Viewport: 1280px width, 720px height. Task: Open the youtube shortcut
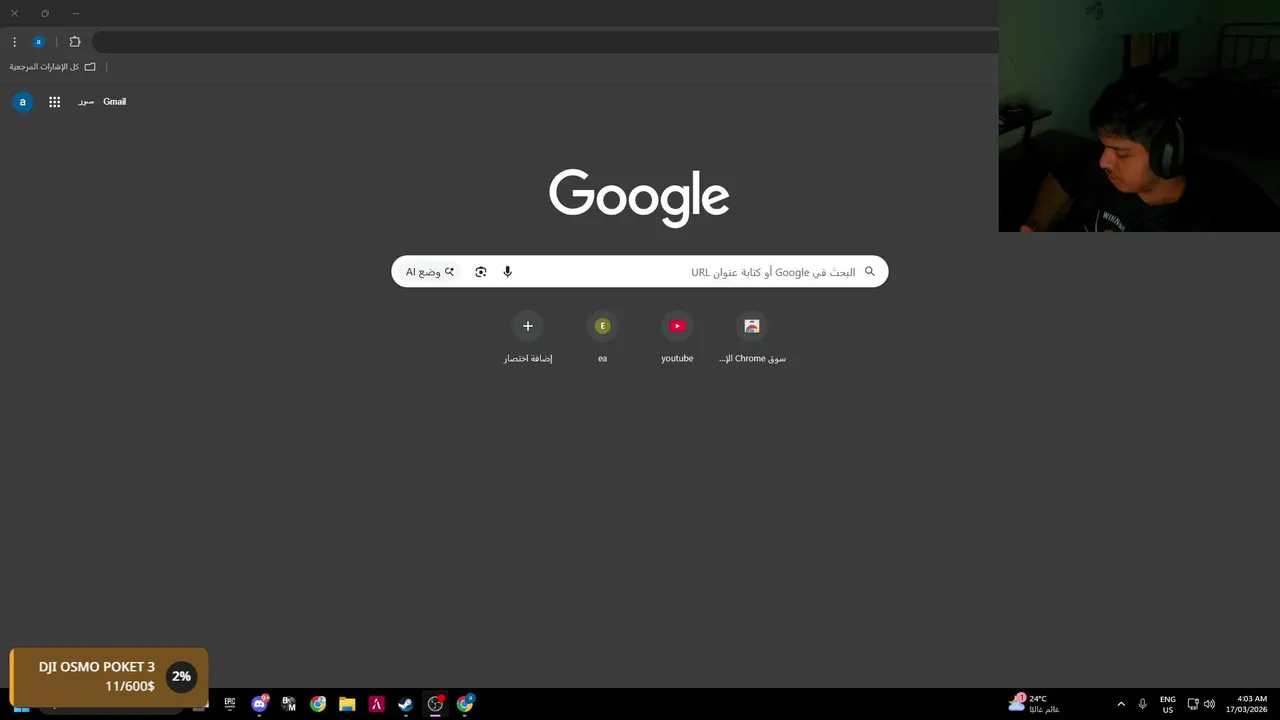tap(677, 338)
